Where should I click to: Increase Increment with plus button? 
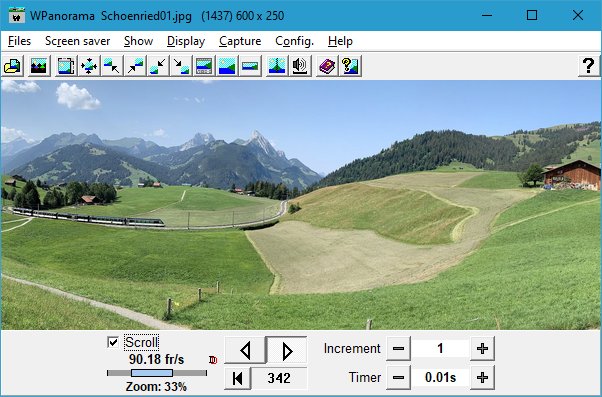coord(482,349)
